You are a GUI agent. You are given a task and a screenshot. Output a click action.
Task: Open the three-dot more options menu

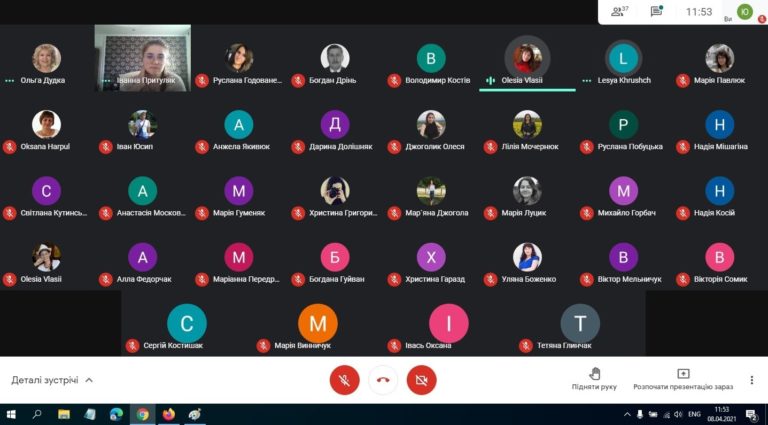(752, 380)
